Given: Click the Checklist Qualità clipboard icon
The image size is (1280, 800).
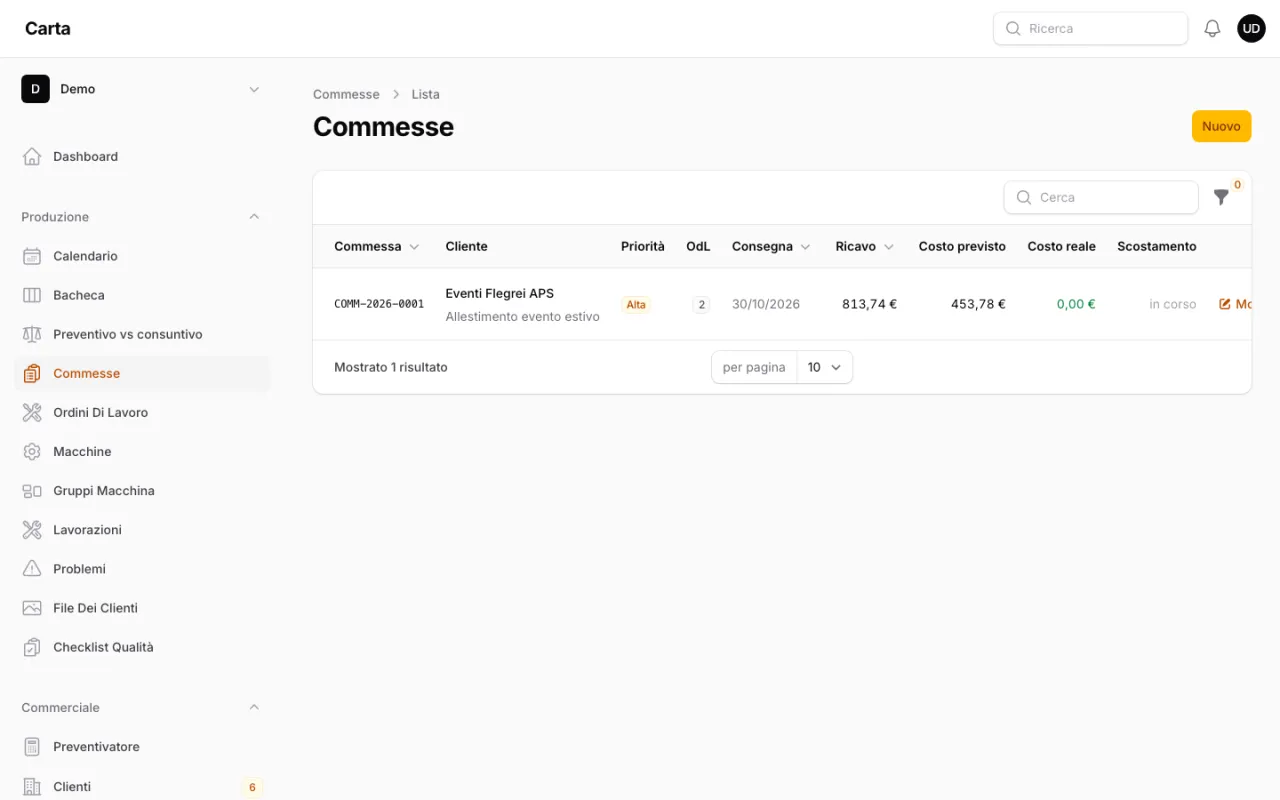Looking at the screenshot, I should (x=32, y=647).
